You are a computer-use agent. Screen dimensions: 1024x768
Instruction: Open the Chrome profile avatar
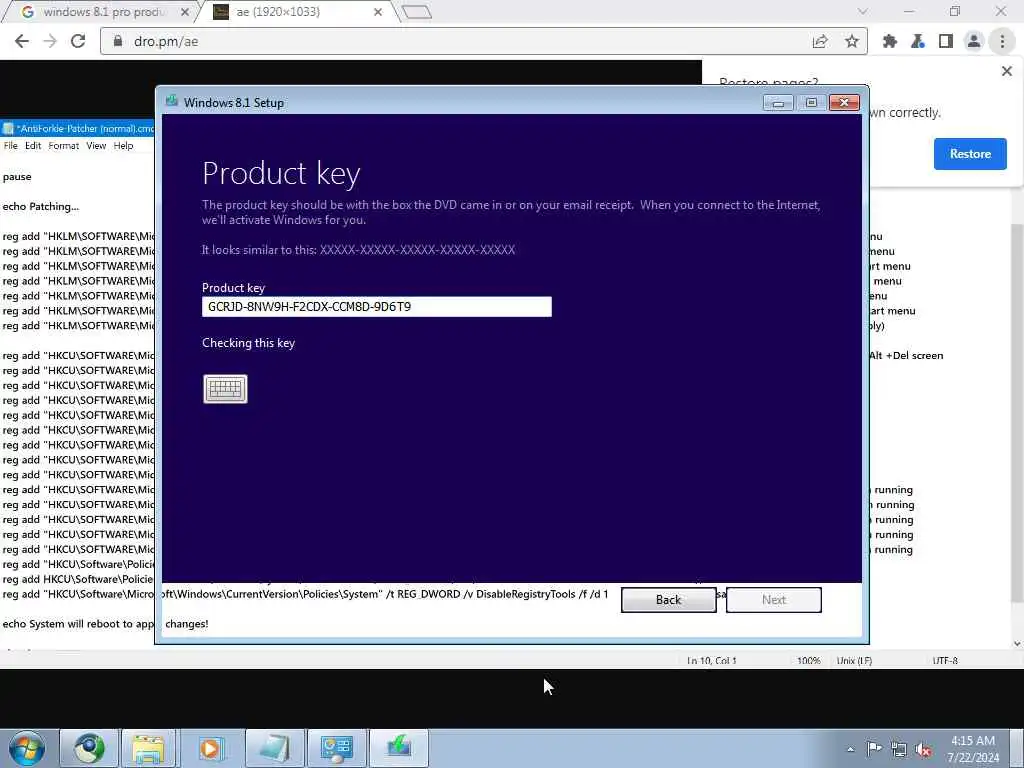pyautogui.click(x=974, y=41)
